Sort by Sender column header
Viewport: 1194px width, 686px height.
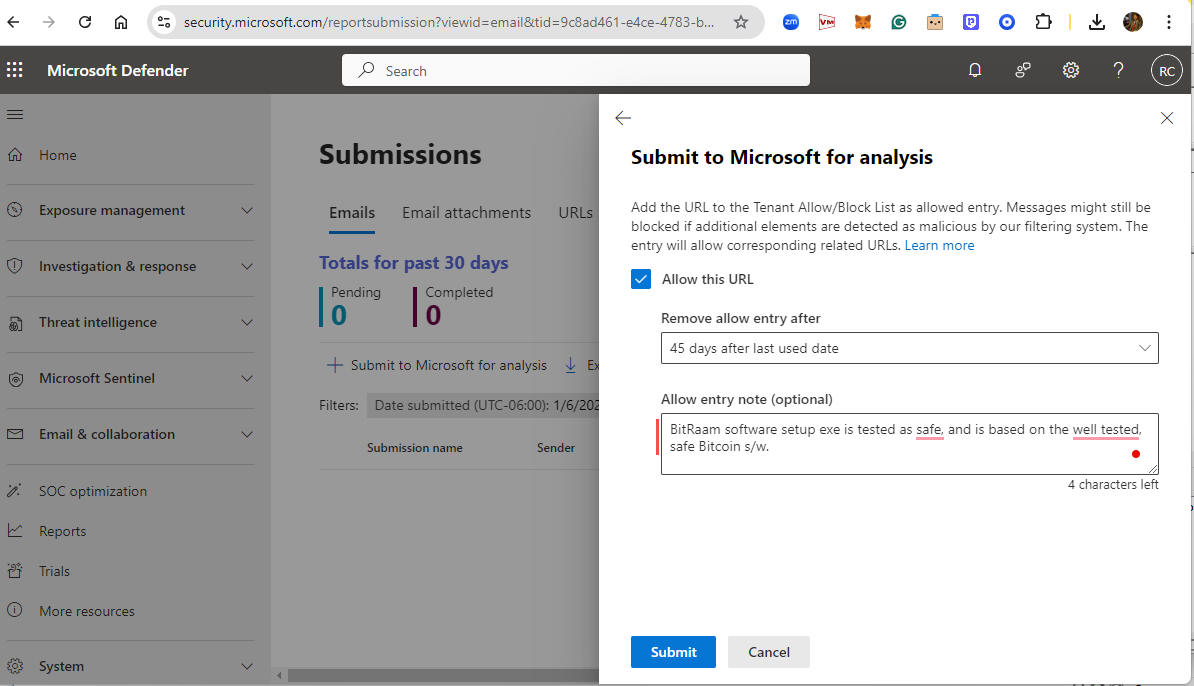coord(555,448)
